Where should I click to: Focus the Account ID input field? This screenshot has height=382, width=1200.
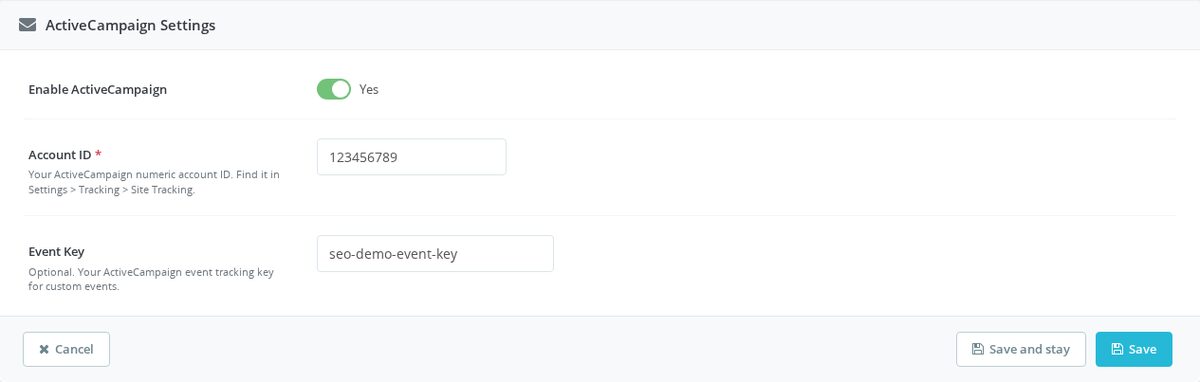pyautogui.click(x=411, y=157)
